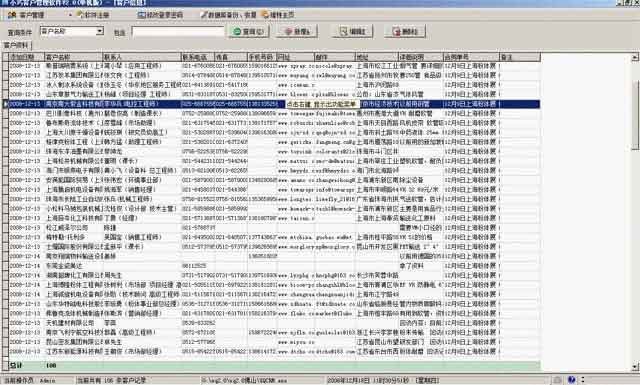Click the blue help icon in status bar
The image size is (640, 385).
click(x=571, y=380)
